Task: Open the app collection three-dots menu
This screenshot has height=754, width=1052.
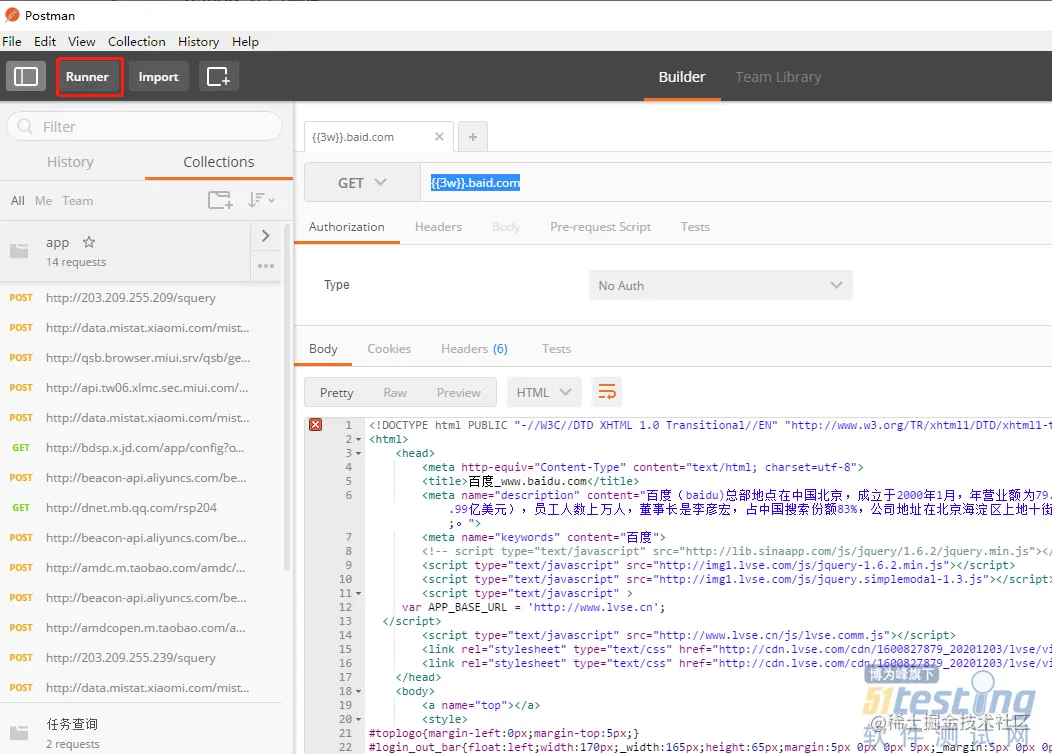Action: point(266,266)
